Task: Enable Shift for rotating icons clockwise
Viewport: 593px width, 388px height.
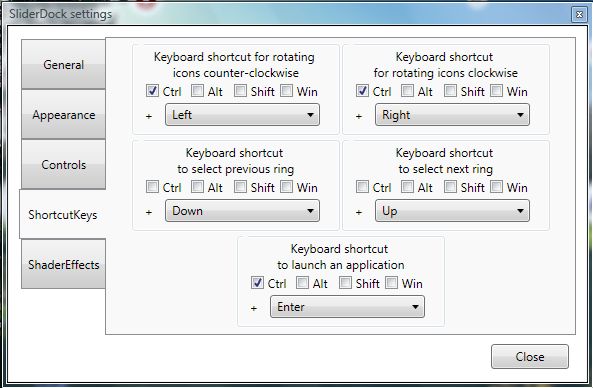Action: 450,91
